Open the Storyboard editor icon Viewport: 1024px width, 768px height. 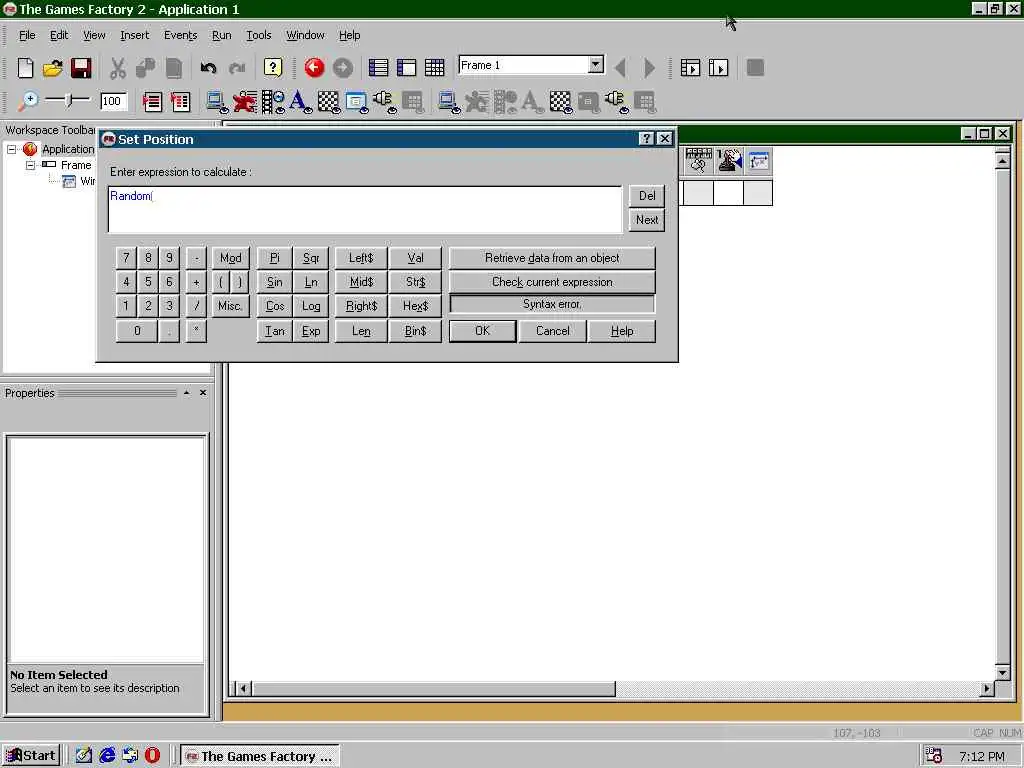tap(378, 67)
